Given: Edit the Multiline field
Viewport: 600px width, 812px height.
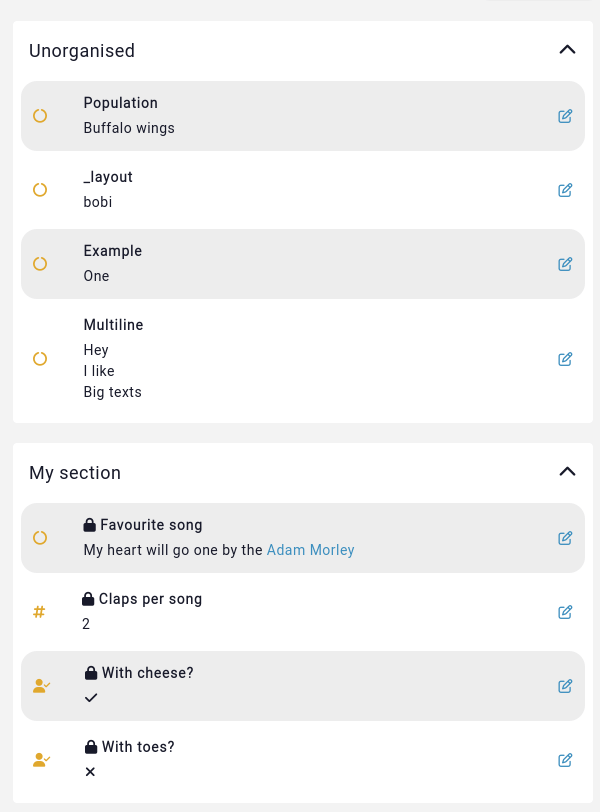Looking at the screenshot, I should click(x=565, y=359).
